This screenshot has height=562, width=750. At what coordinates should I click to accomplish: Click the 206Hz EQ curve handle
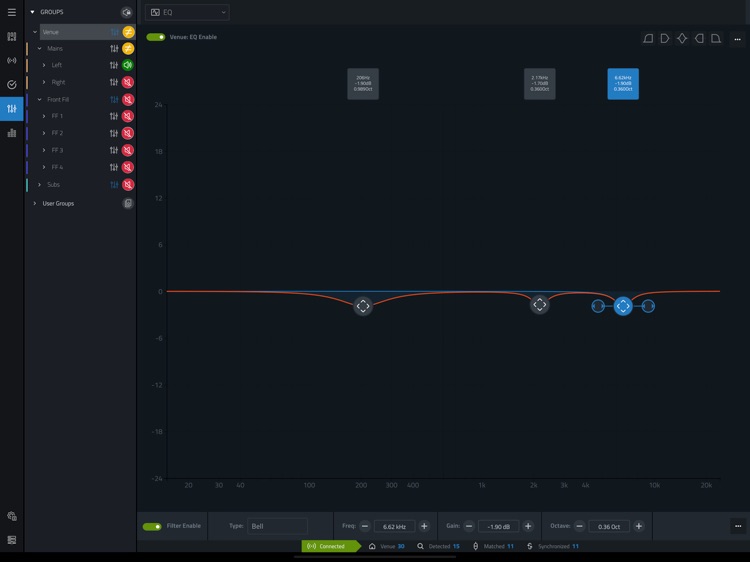coord(363,306)
